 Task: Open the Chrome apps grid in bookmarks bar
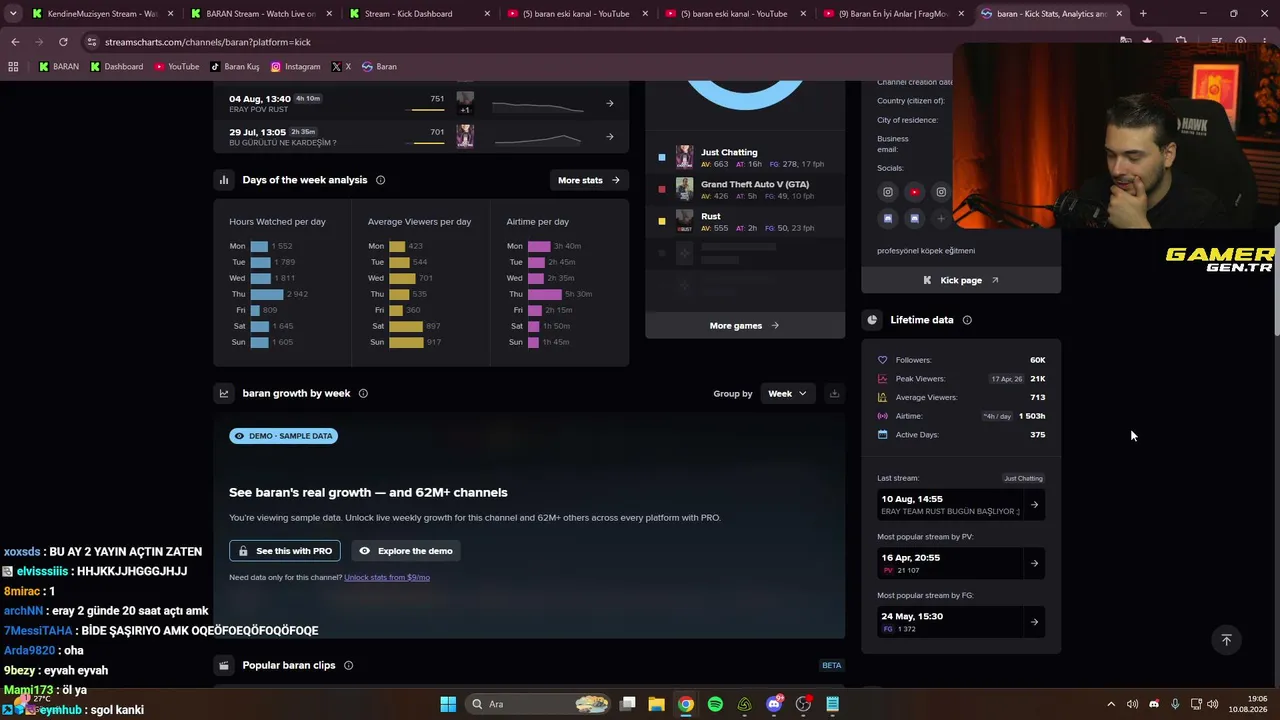[x=13, y=67]
